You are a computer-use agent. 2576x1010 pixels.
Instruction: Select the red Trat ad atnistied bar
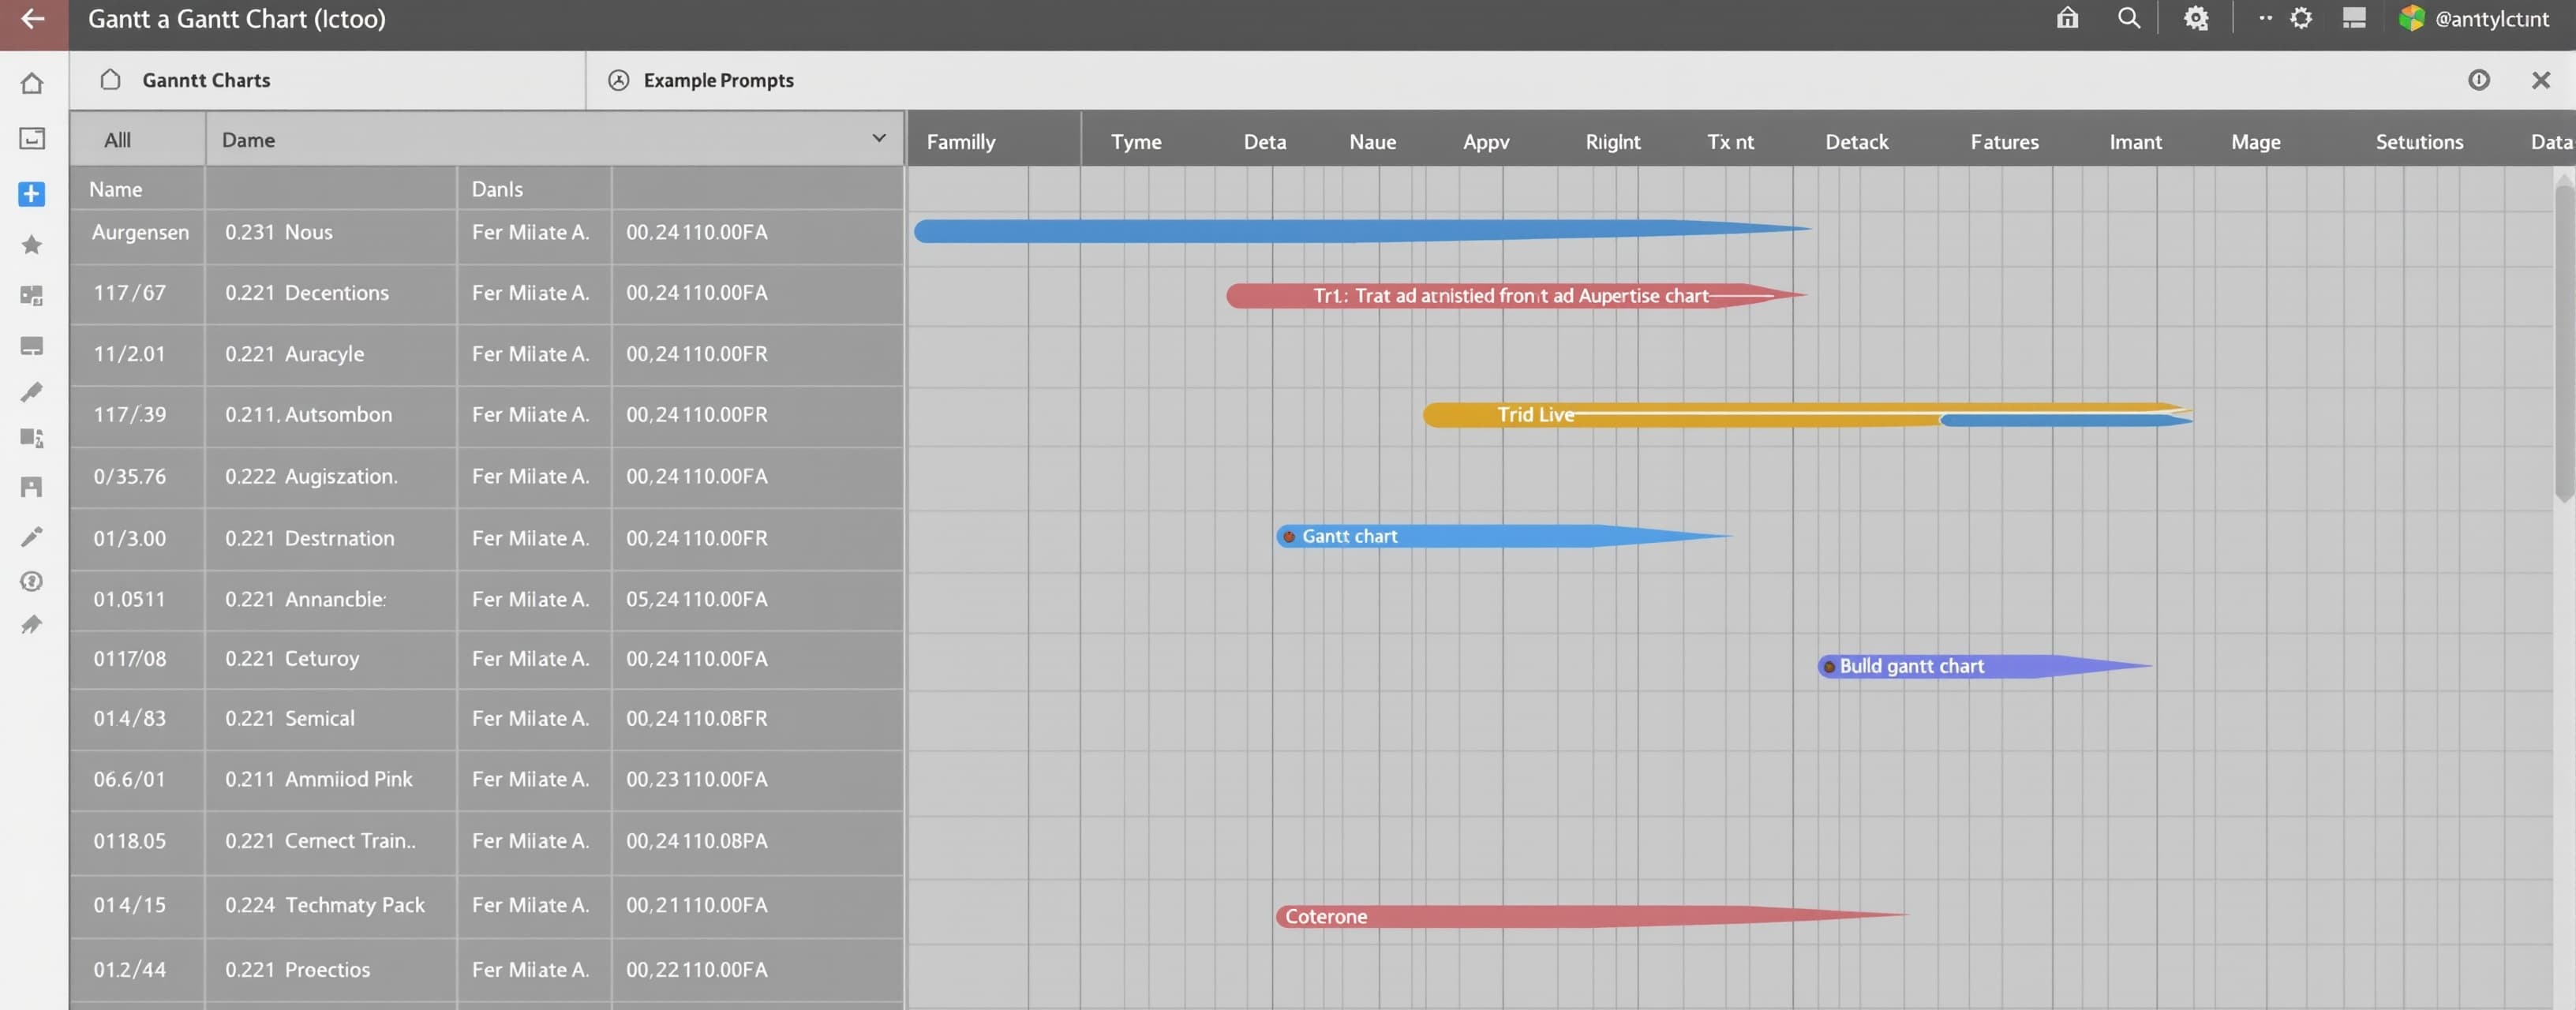(x=1515, y=295)
